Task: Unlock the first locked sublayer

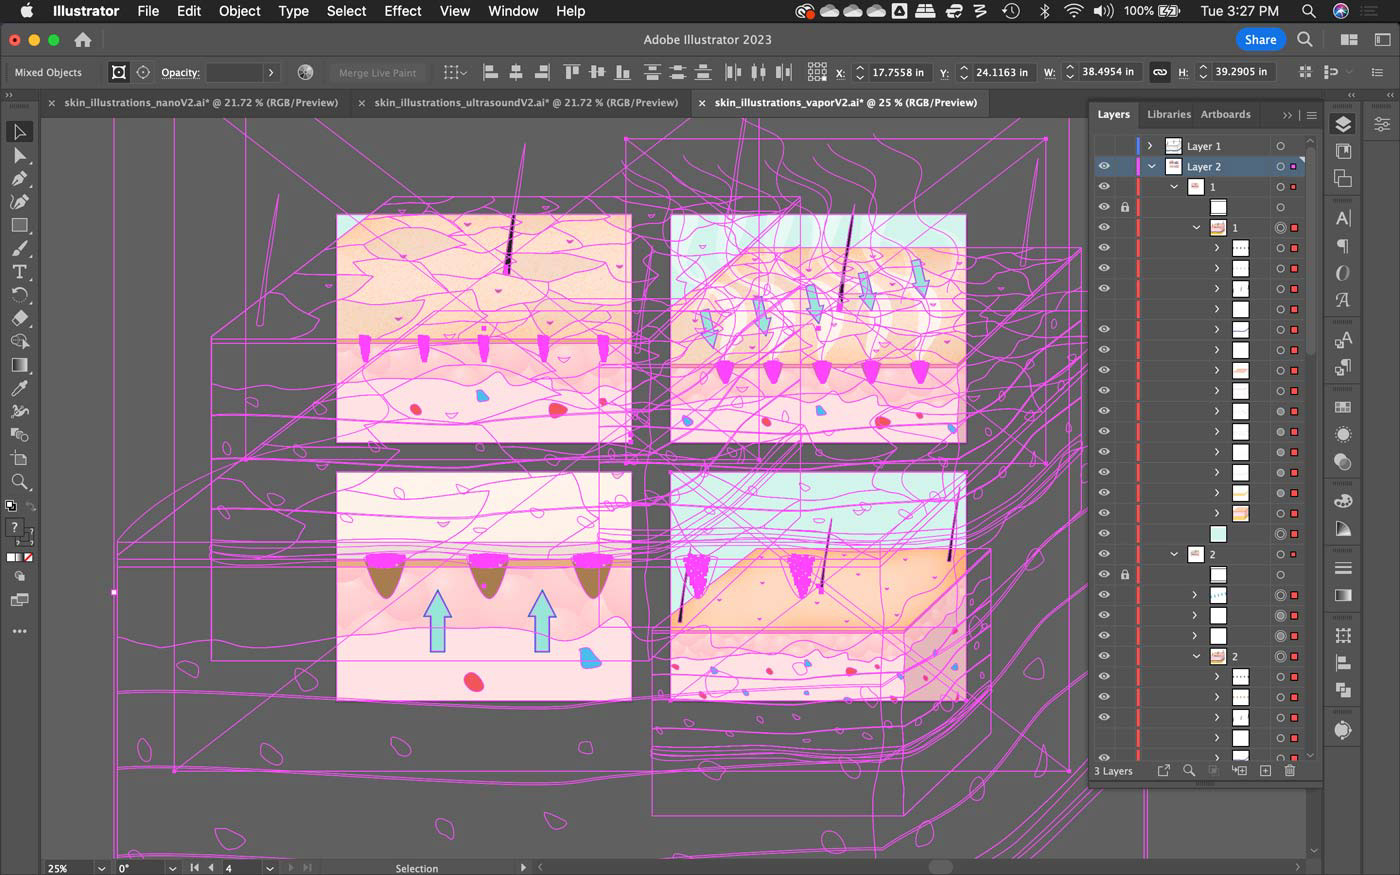Action: tap(1125, 207)
